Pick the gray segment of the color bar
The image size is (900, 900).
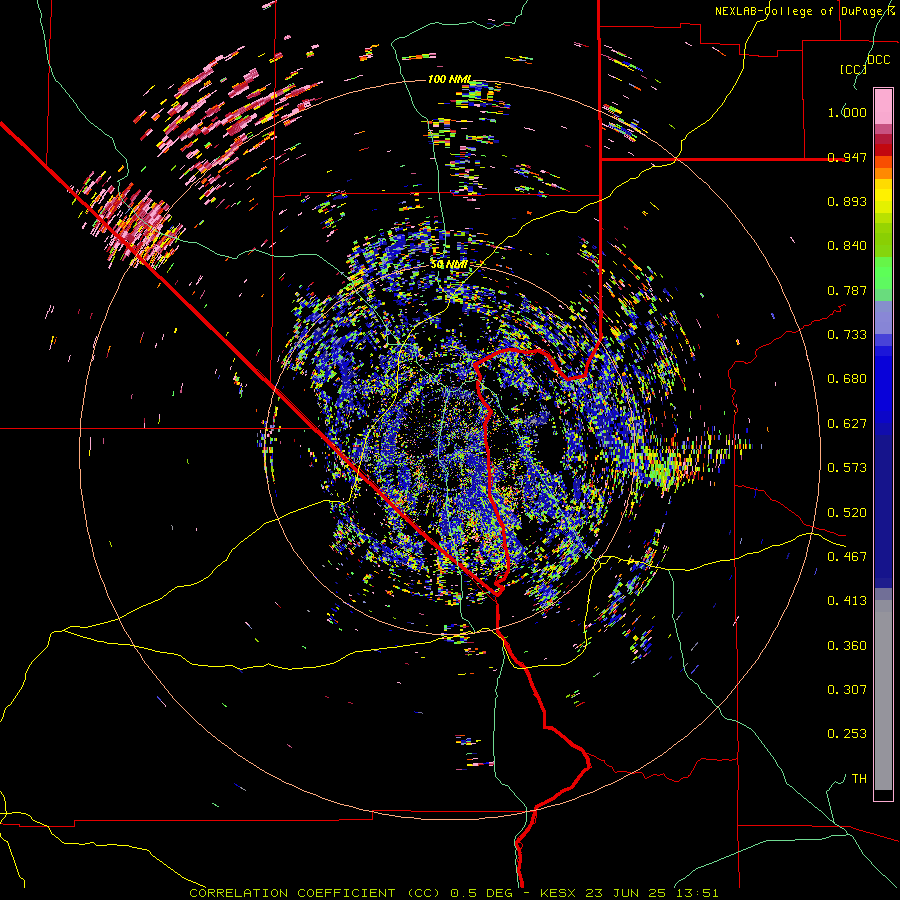pyautogui.click(x=883, y=695)
